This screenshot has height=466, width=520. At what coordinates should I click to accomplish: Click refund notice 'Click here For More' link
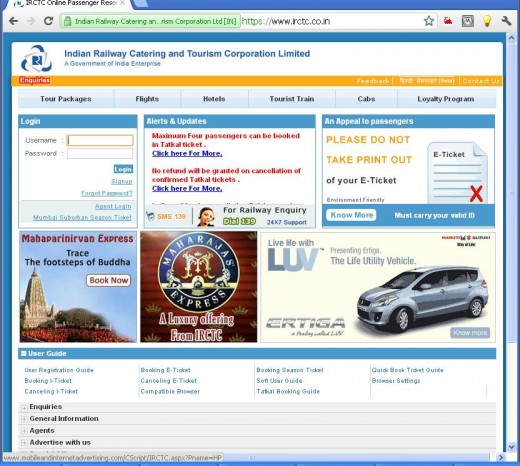tap(187, 188)
